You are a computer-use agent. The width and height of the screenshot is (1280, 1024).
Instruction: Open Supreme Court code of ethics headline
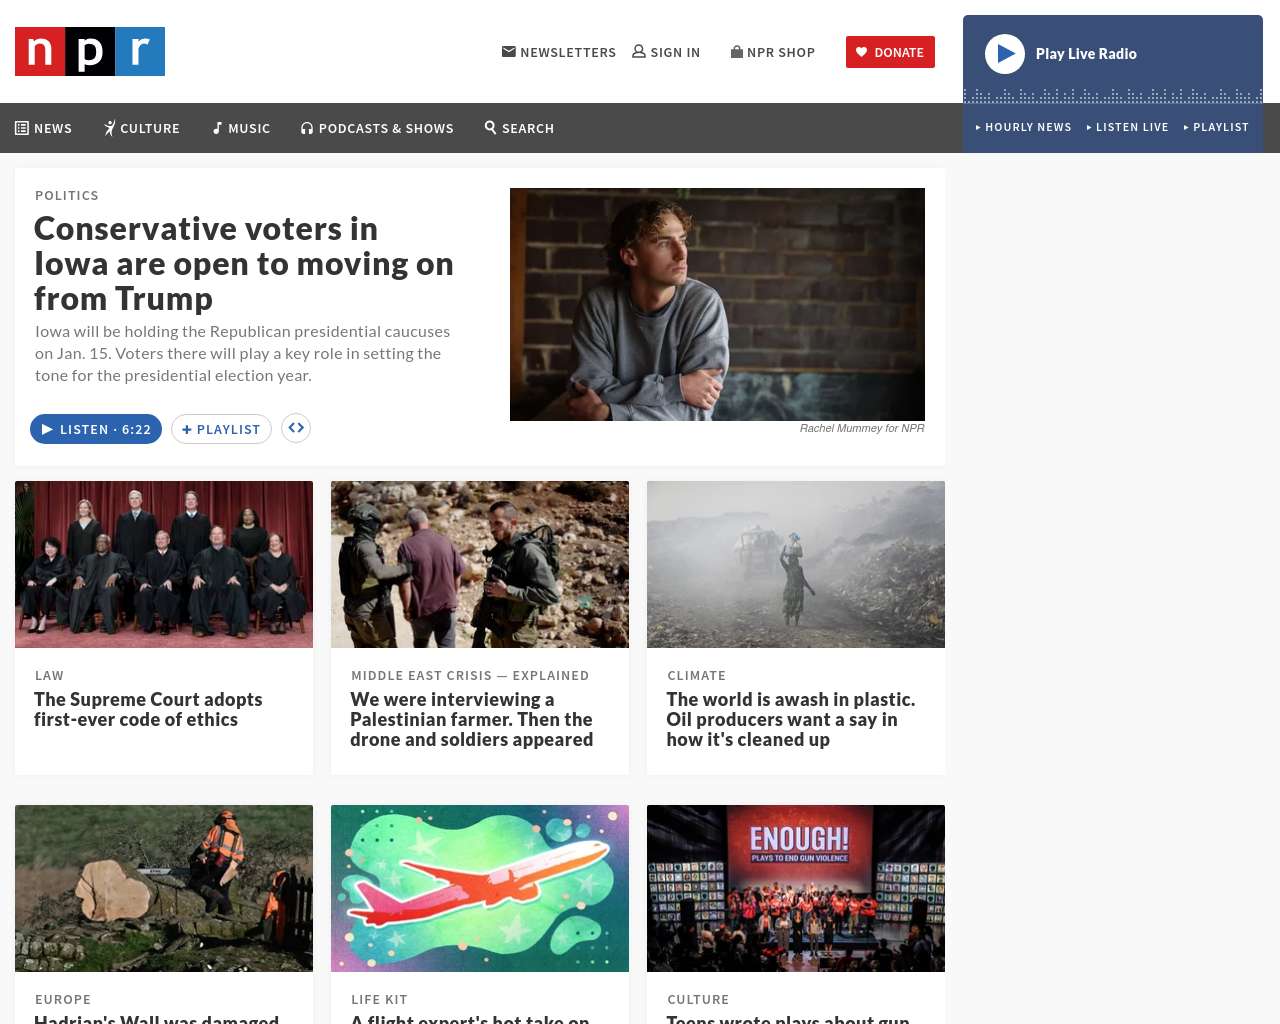148,709
